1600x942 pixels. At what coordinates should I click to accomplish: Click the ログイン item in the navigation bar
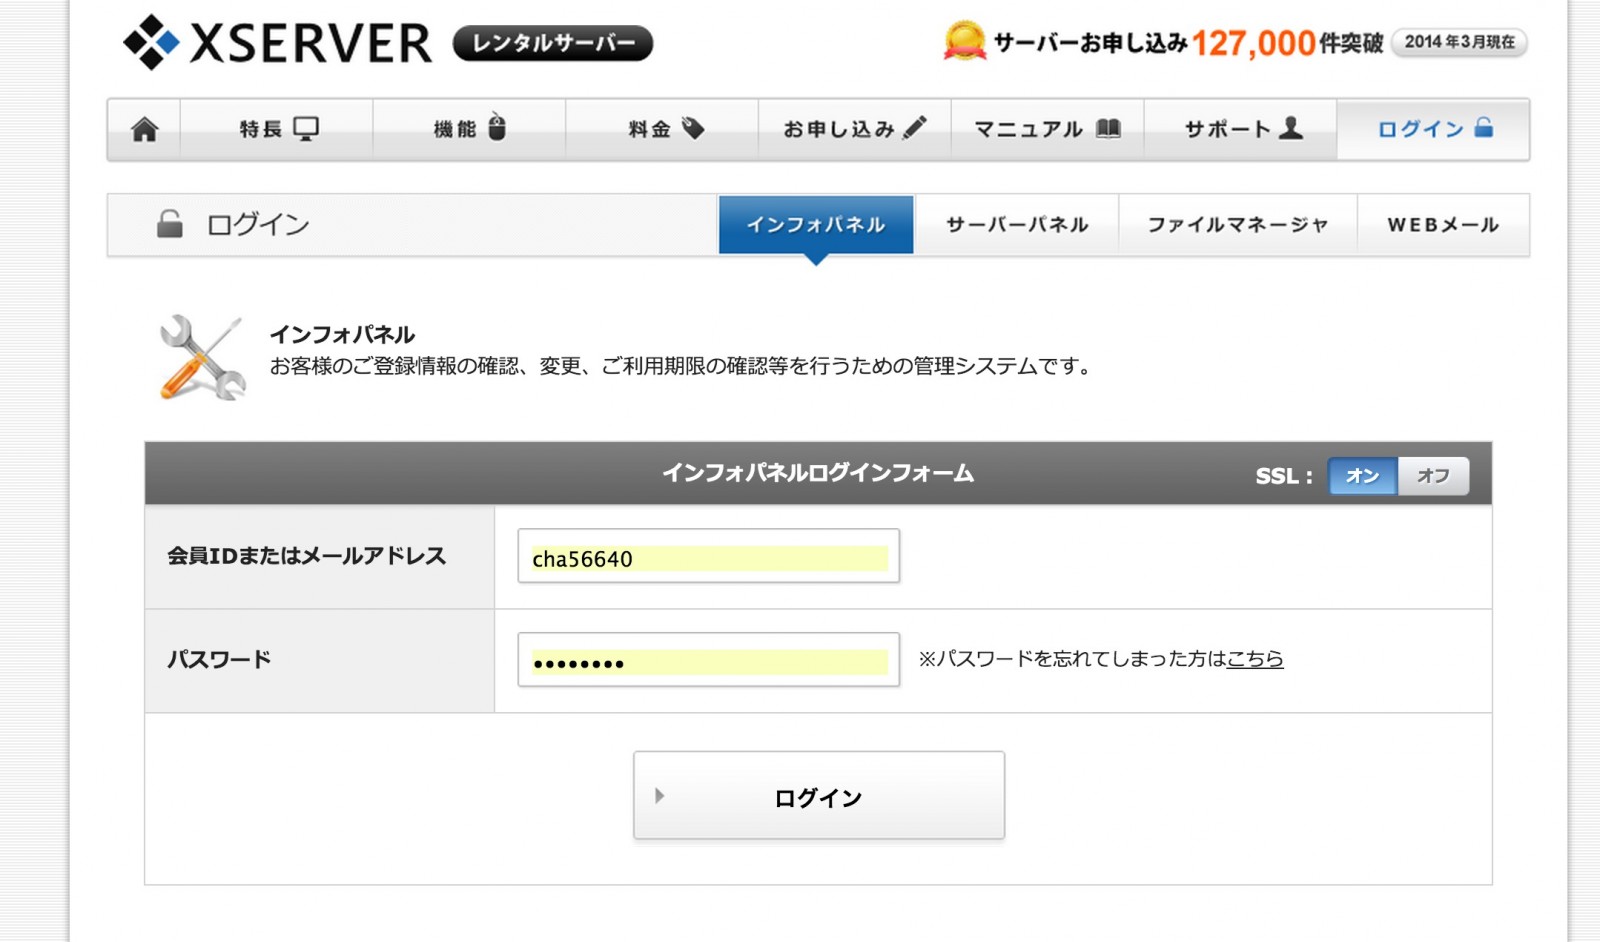[1433, 129]
